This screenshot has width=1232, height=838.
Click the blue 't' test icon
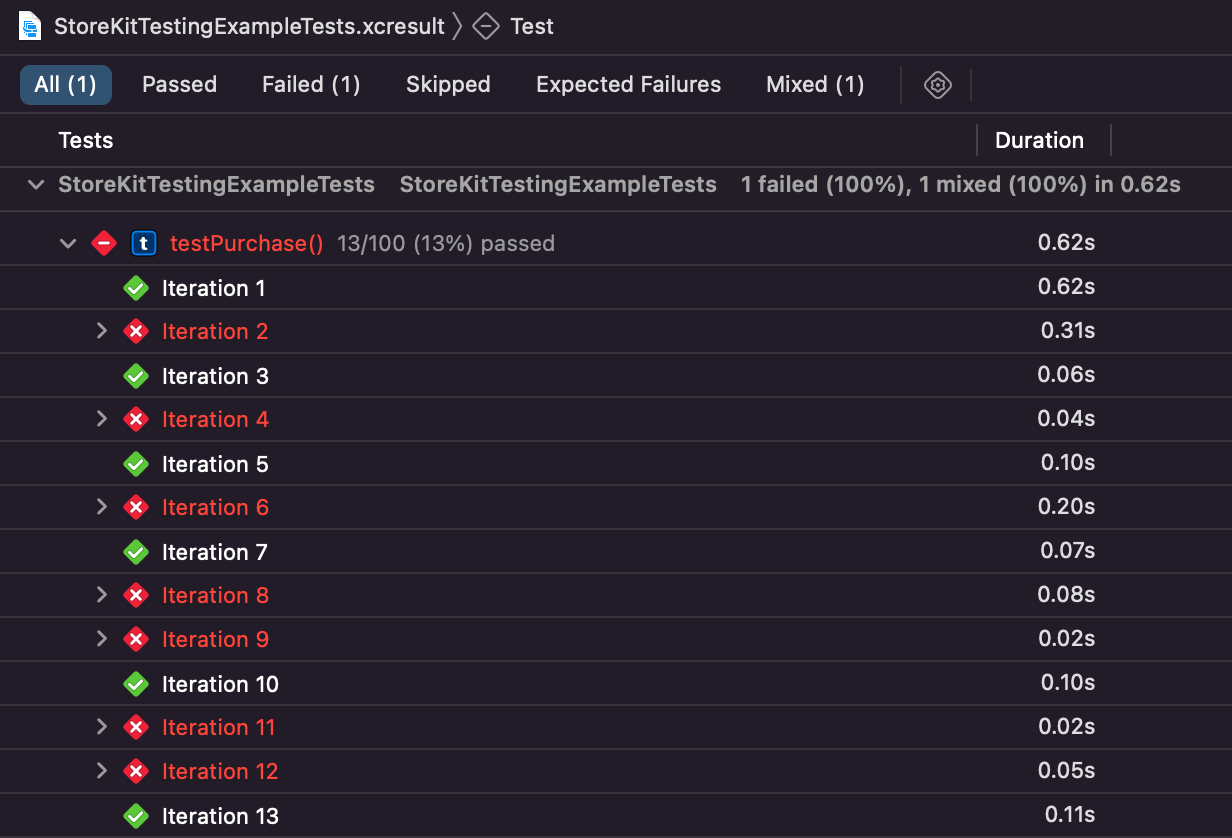144,243
